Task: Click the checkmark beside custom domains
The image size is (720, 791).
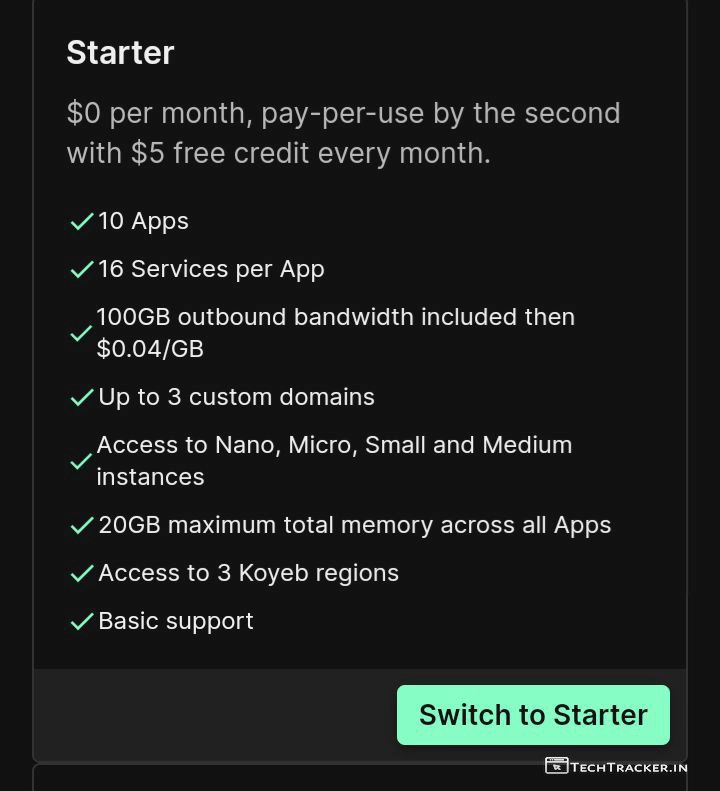Action: [x=82, y=397]
